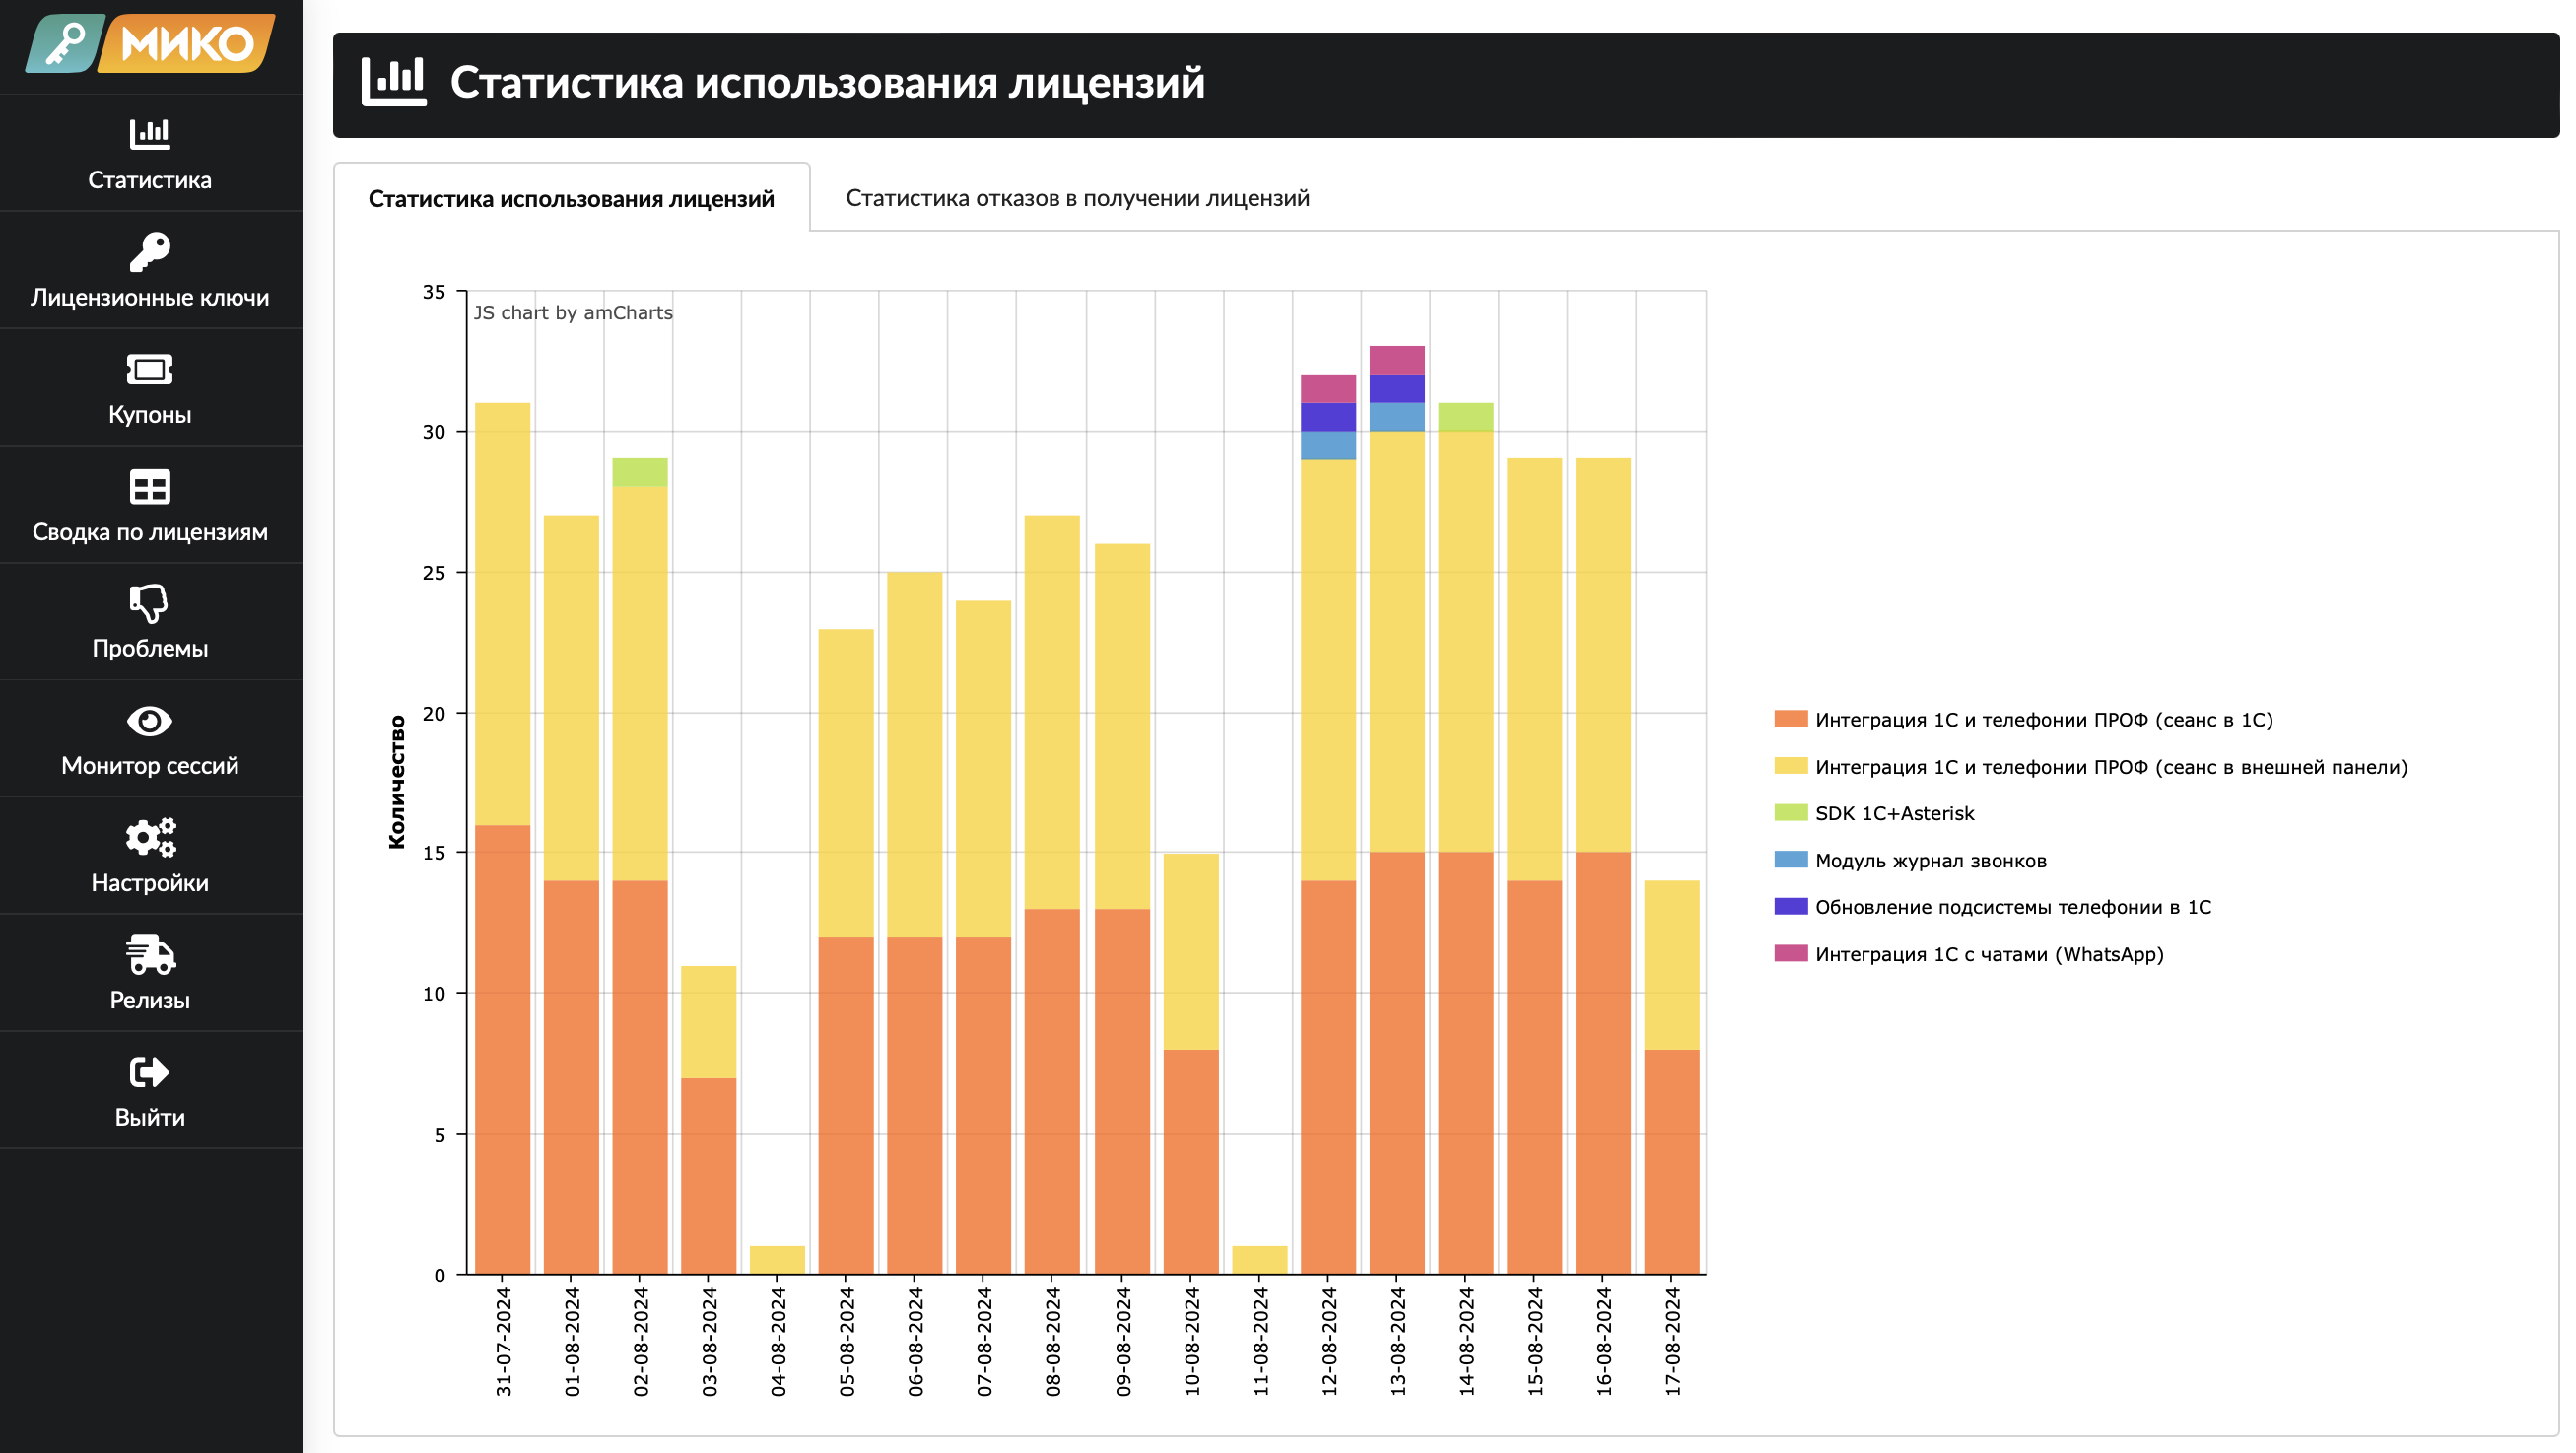
Task: Click orange segment of 10-08-2024 bar
Action: pyautogui.click(x=1191, y=1162)
